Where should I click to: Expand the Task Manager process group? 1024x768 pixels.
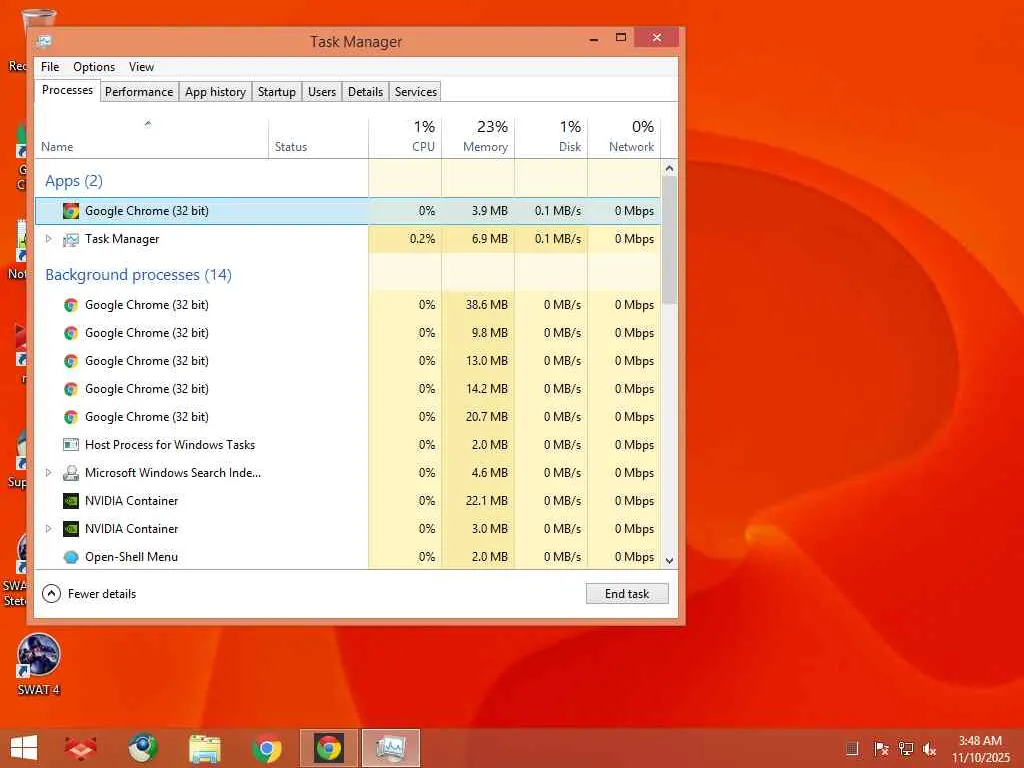pos(48,239)
